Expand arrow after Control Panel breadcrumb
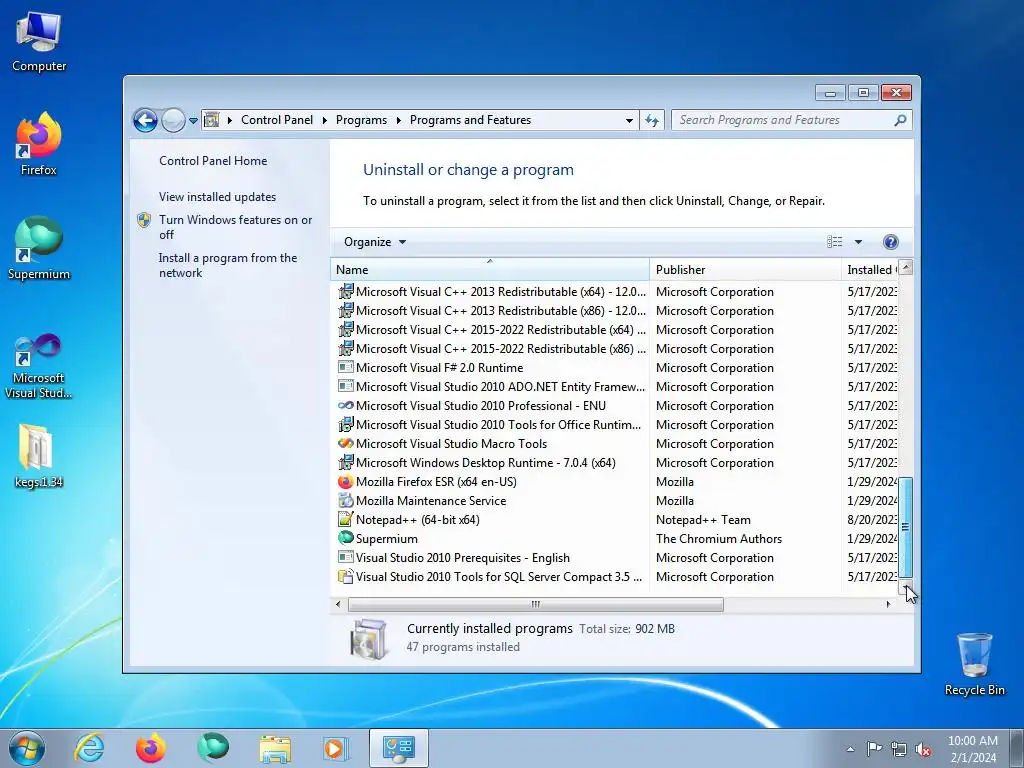 click(325, 120)
